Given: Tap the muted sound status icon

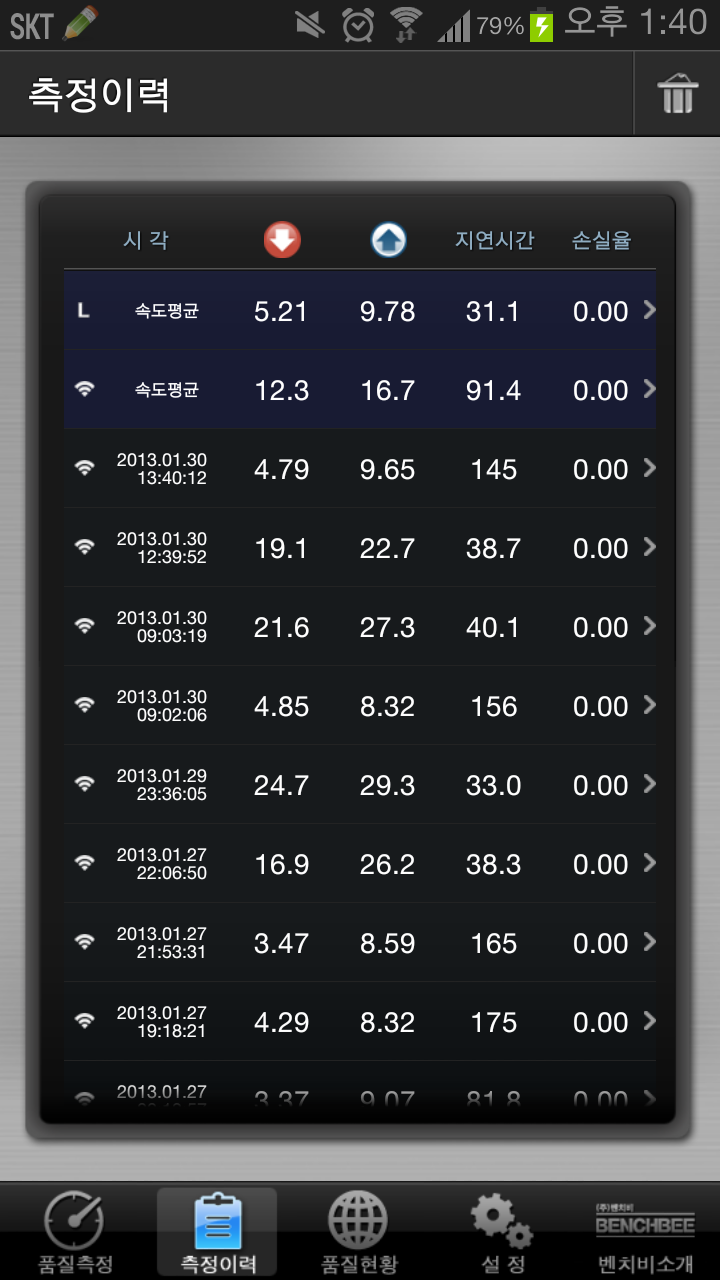Looking at the screenshot, I should pyautogui.click(x=311, y=24).
